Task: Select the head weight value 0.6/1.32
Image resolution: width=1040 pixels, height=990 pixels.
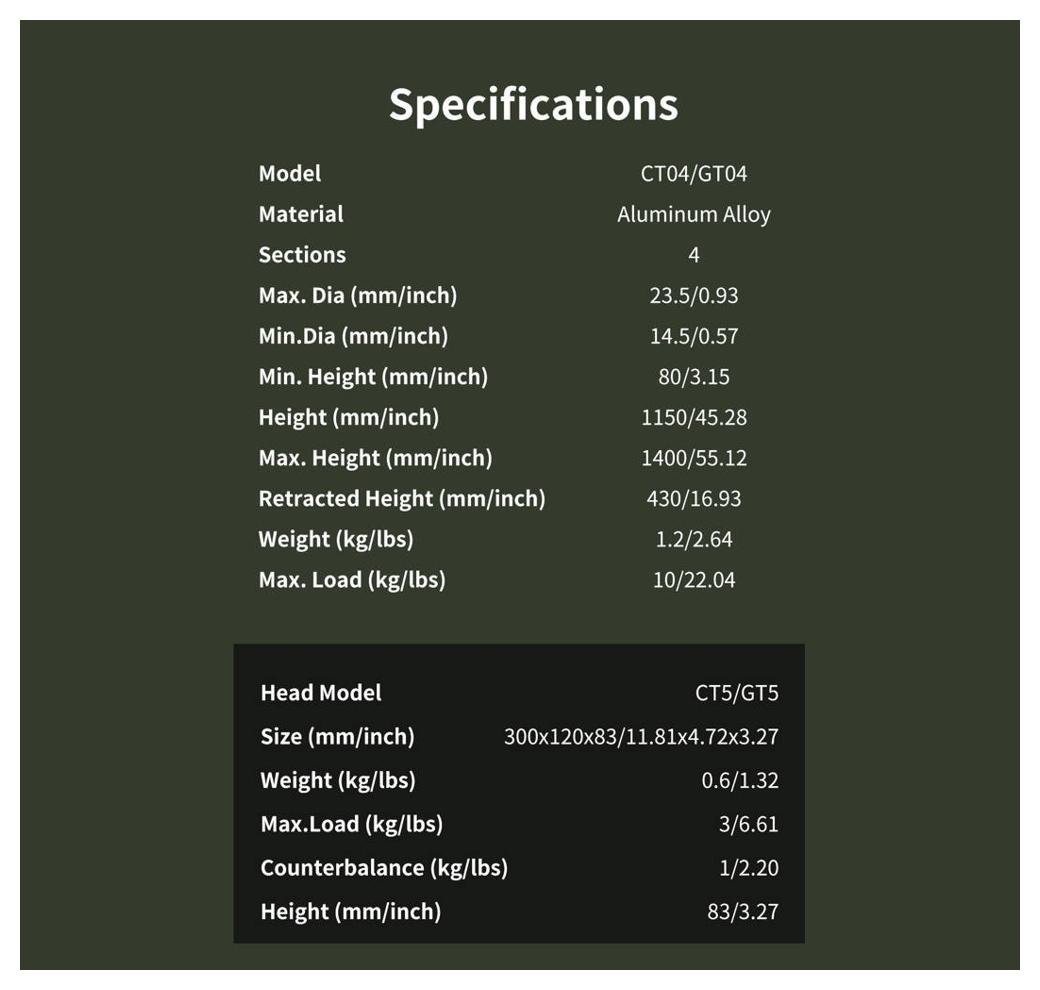Action: pos(740,781)
